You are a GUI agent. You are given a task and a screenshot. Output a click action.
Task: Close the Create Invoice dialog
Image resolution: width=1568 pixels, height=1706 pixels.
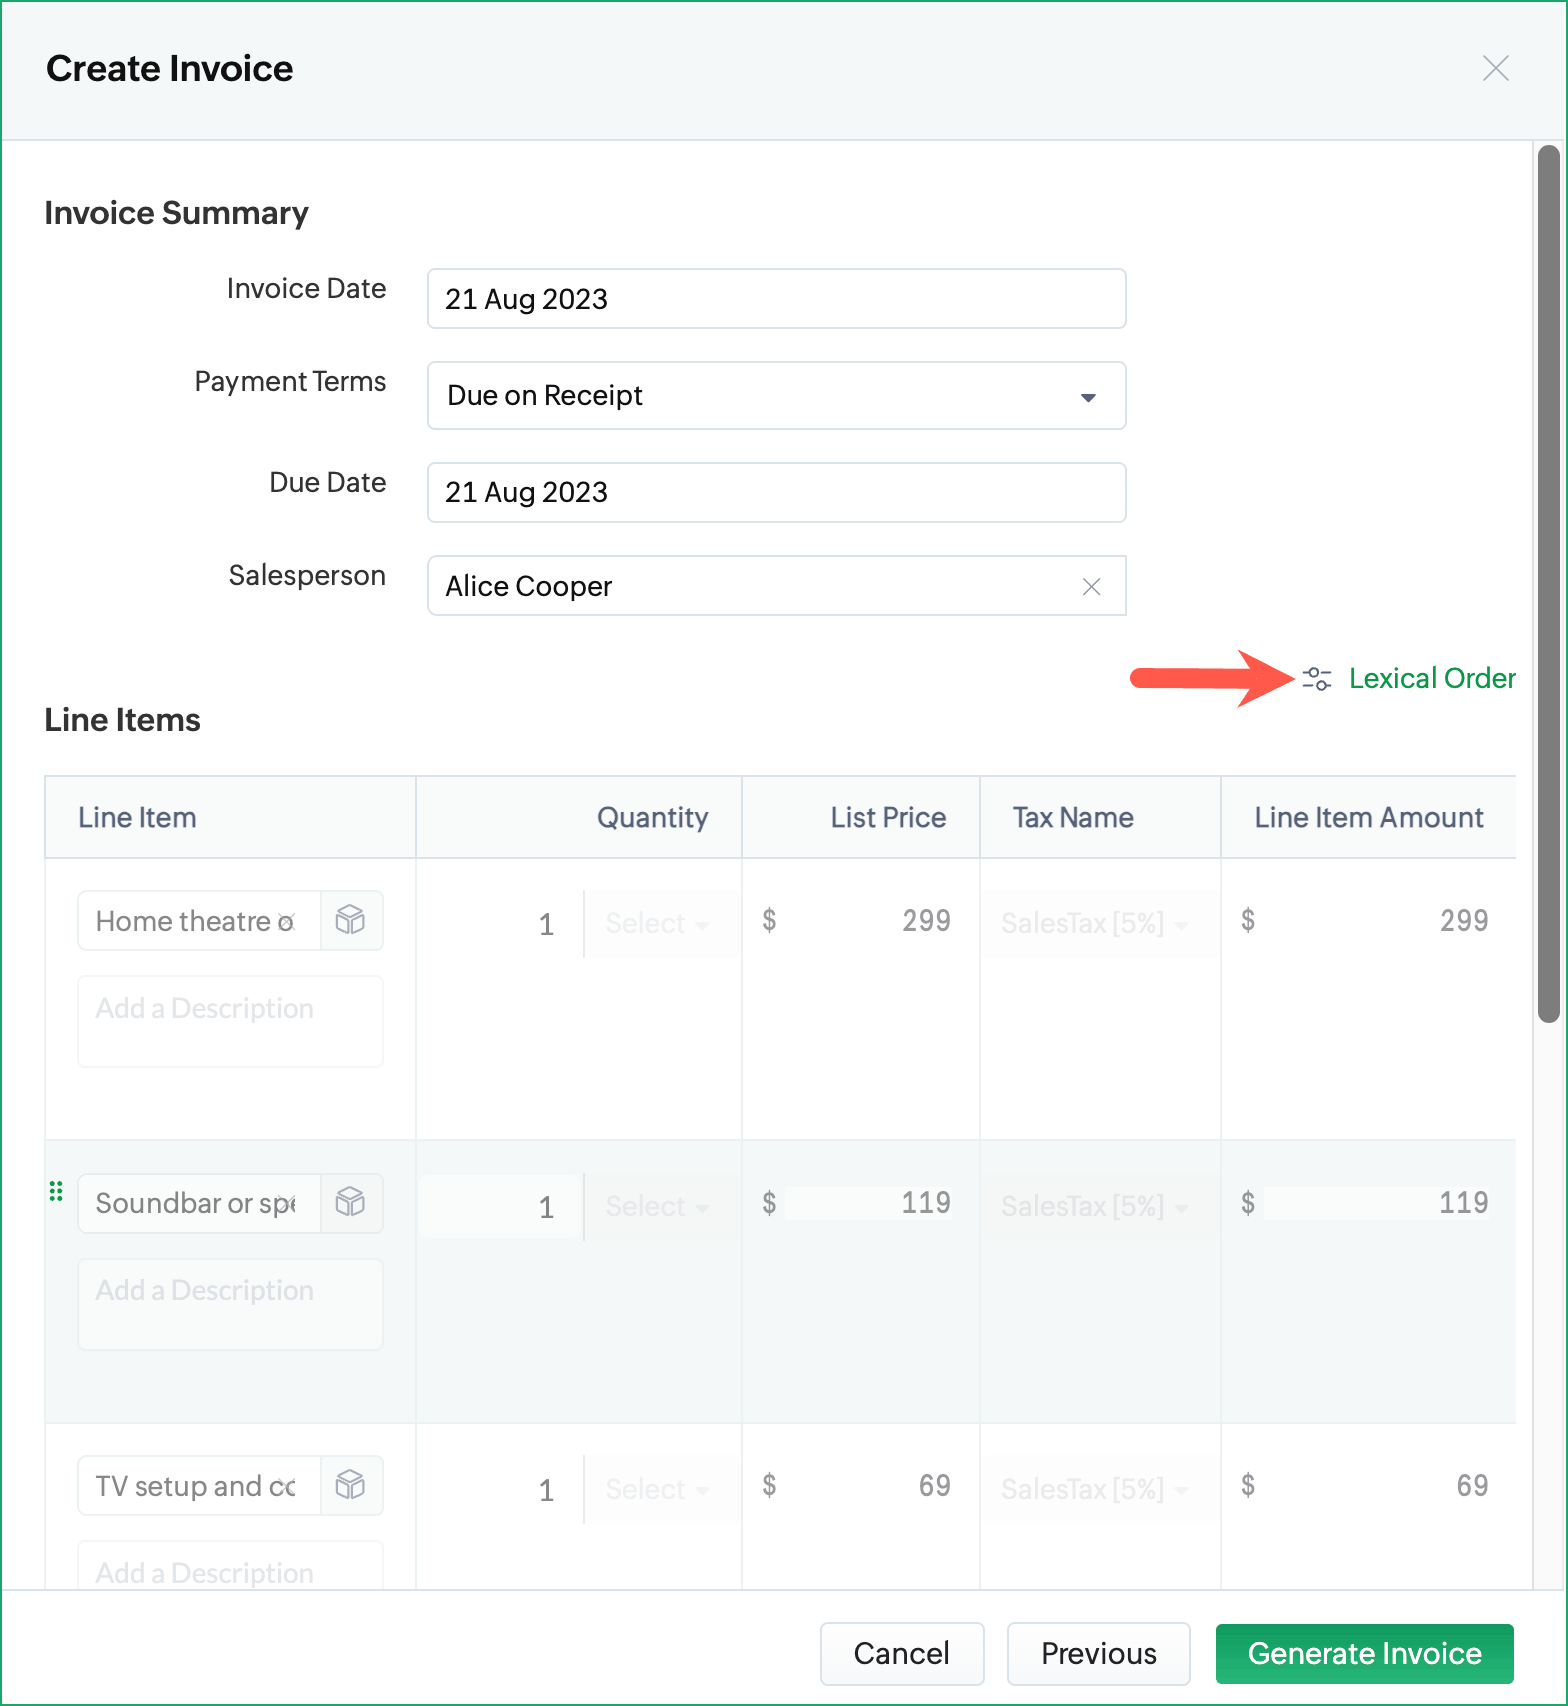tap(1495, 68)
